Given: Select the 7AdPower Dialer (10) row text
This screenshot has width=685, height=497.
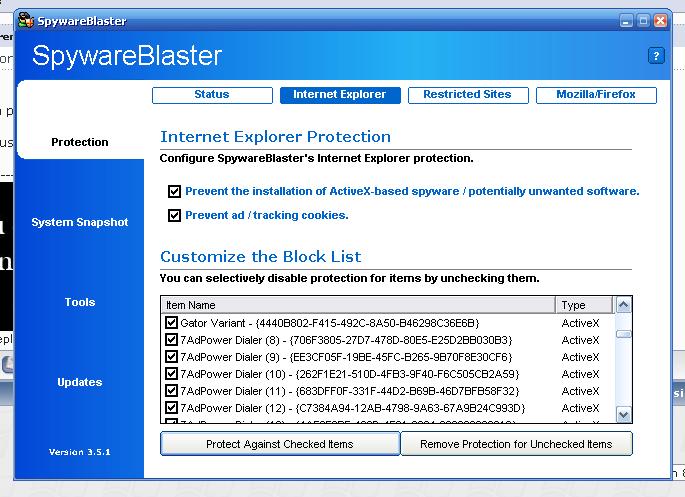Looking at the screenshot, I should pos(349,374).
